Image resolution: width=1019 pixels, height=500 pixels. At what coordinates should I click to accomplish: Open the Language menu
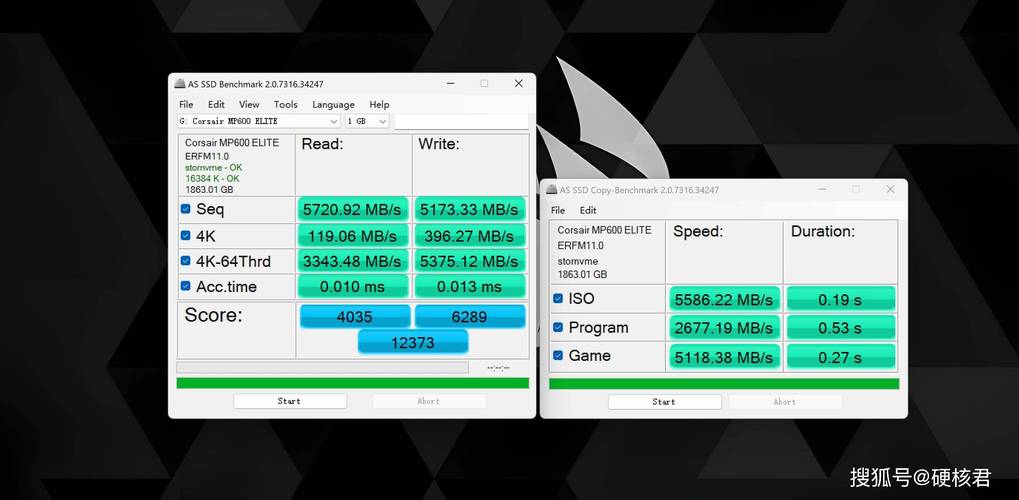[x=333, y=105]
